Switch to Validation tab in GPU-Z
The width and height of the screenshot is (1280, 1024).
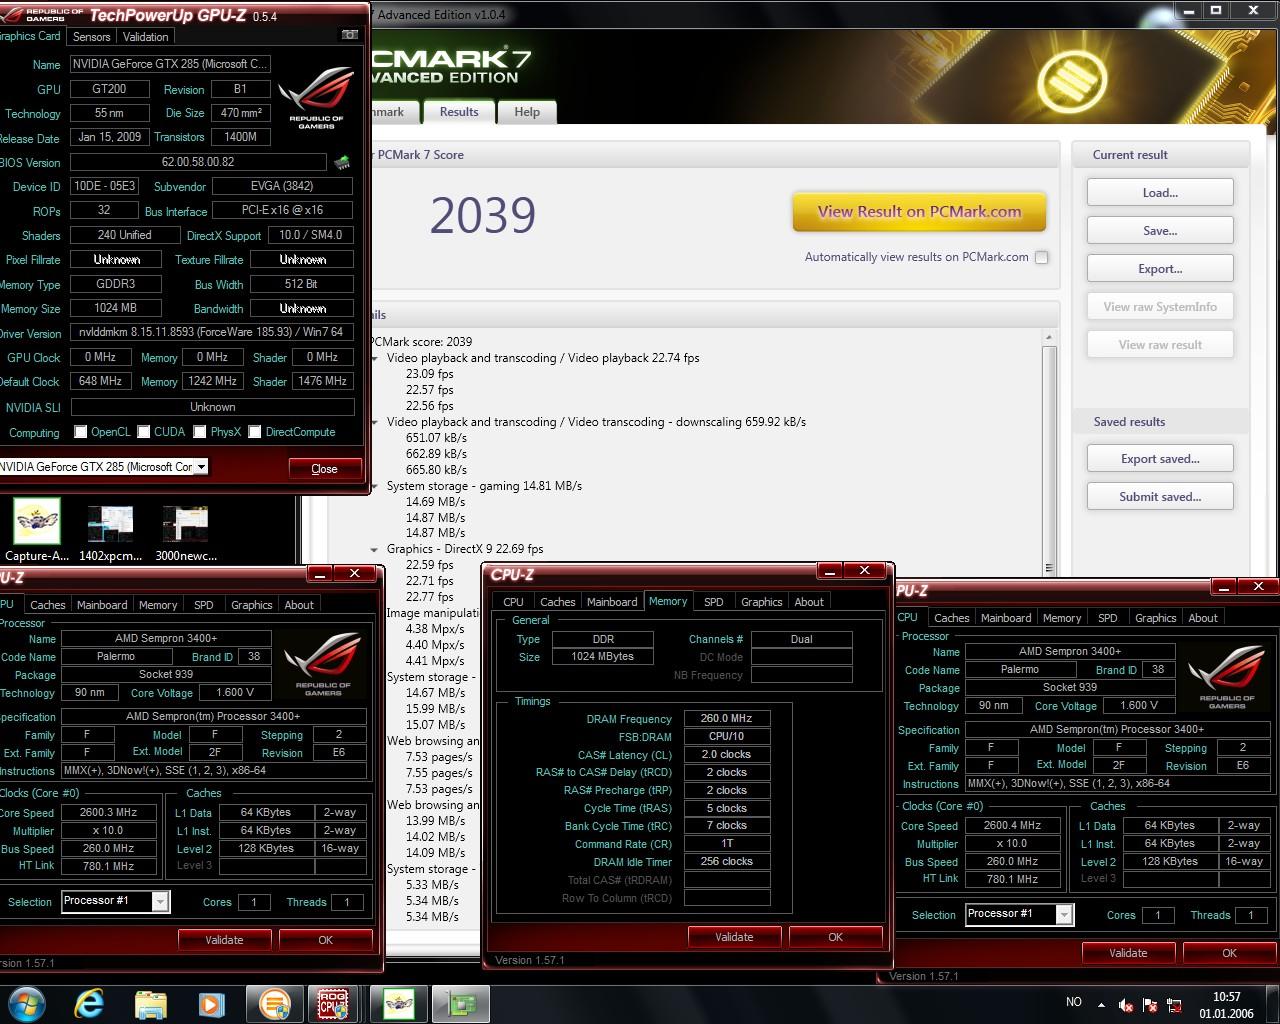pos(145,36)
